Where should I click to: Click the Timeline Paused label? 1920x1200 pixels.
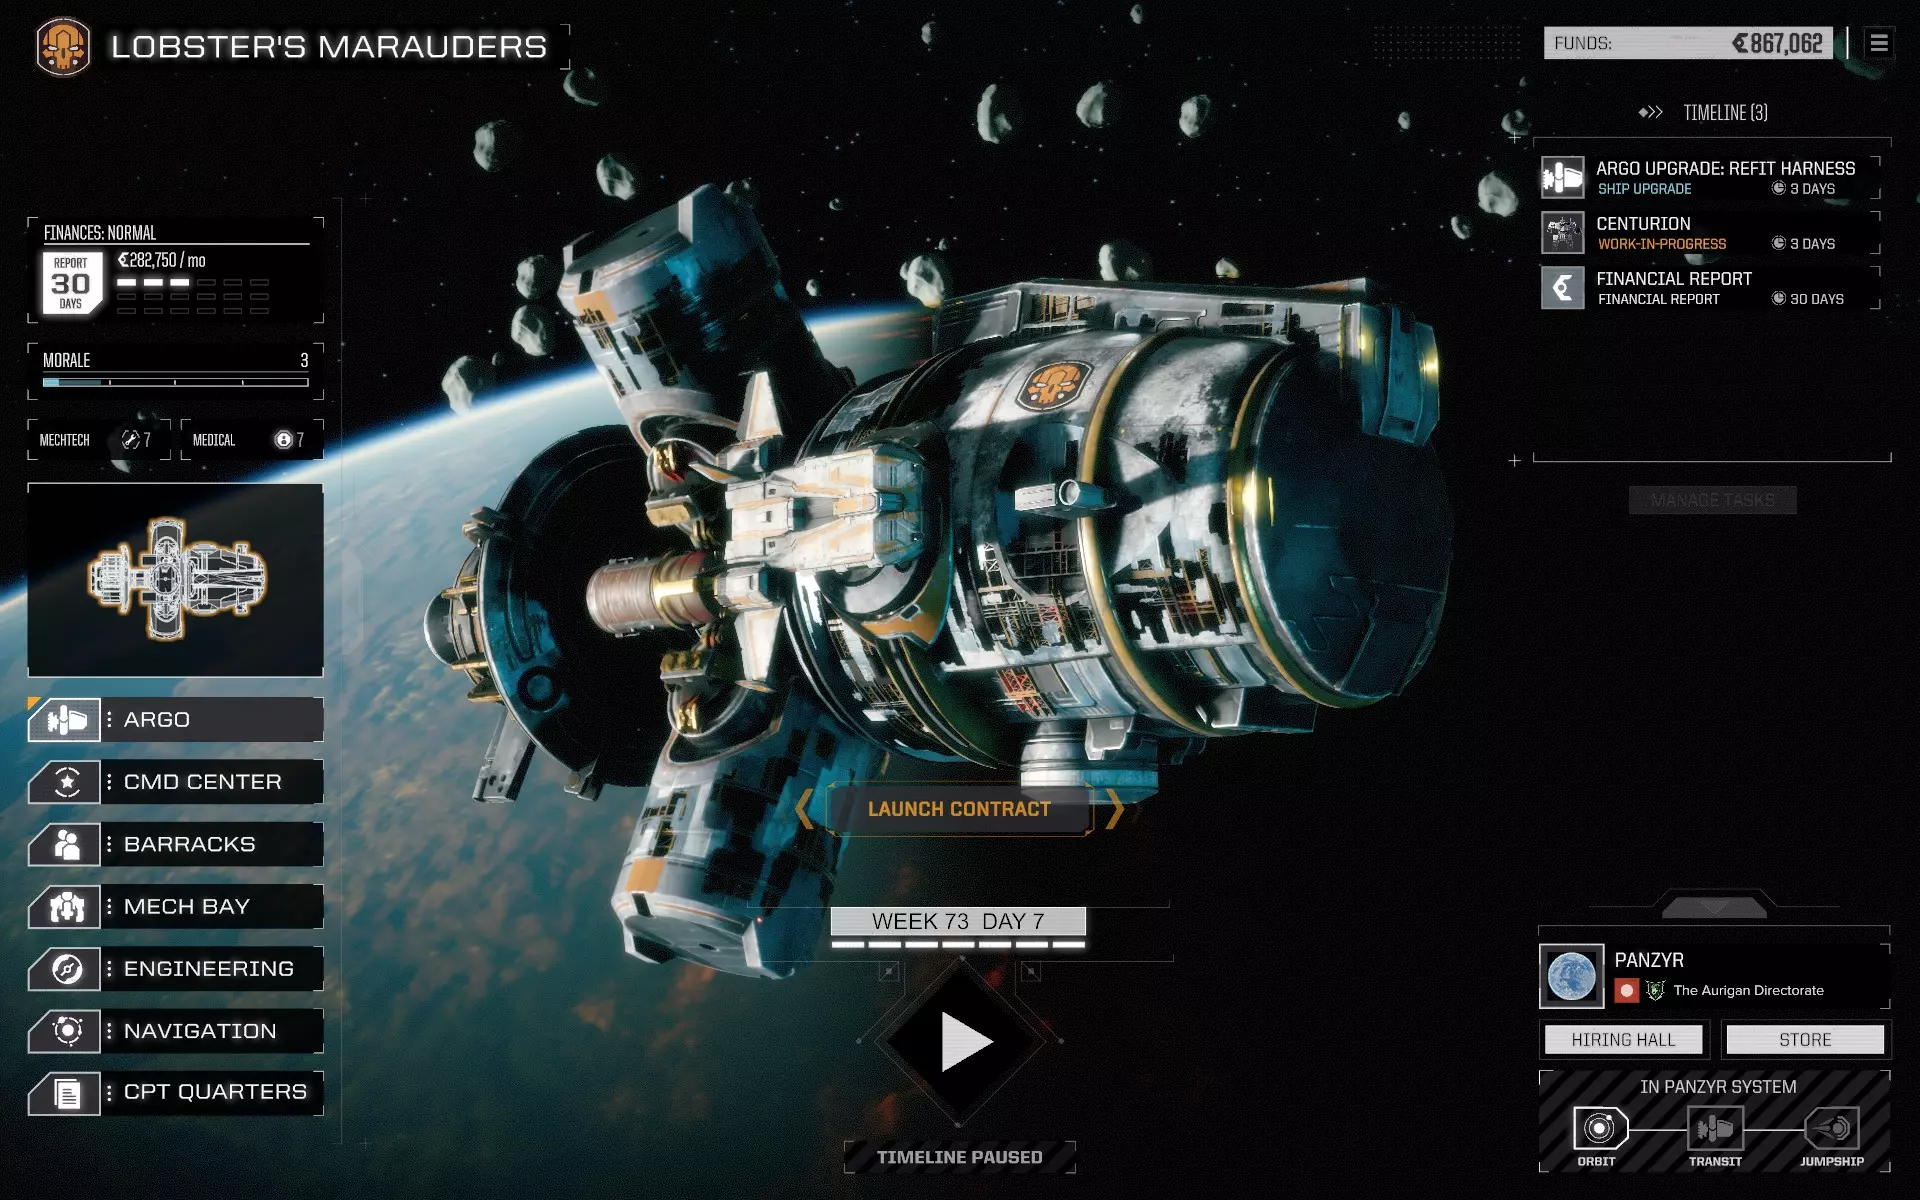(x=960, y=1157)
